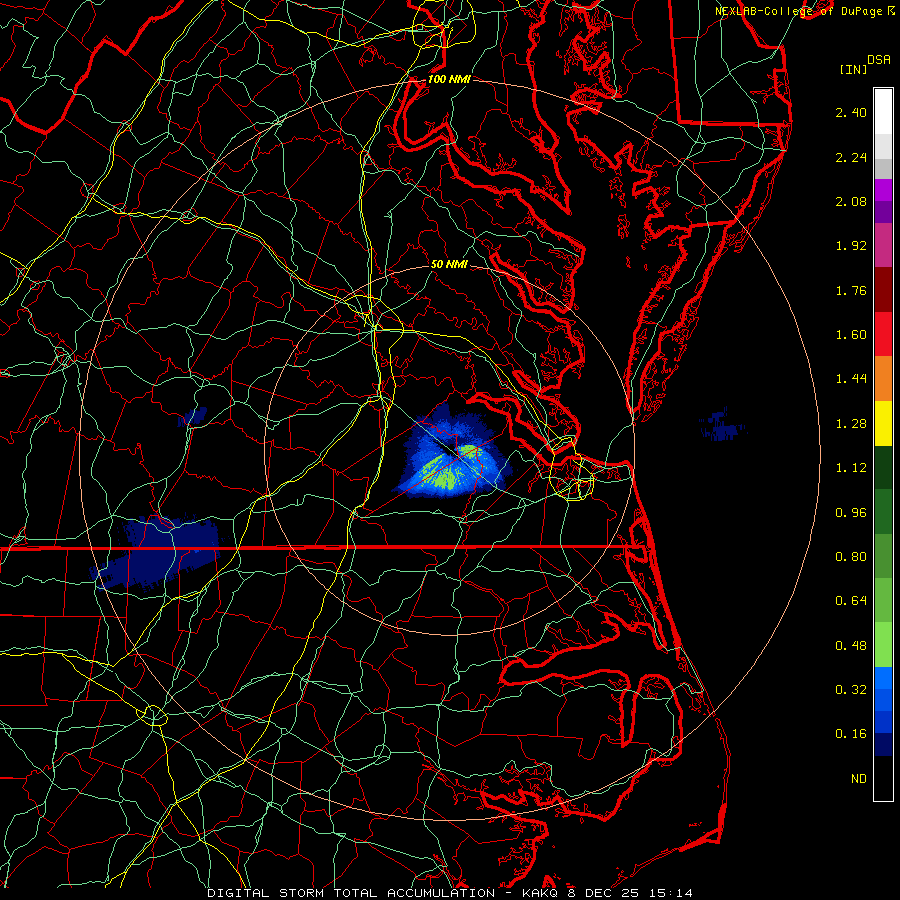The height and width of the screenshot is (900, 900).
Task: Click the DSA product label
Action: [x=879, y=59]
